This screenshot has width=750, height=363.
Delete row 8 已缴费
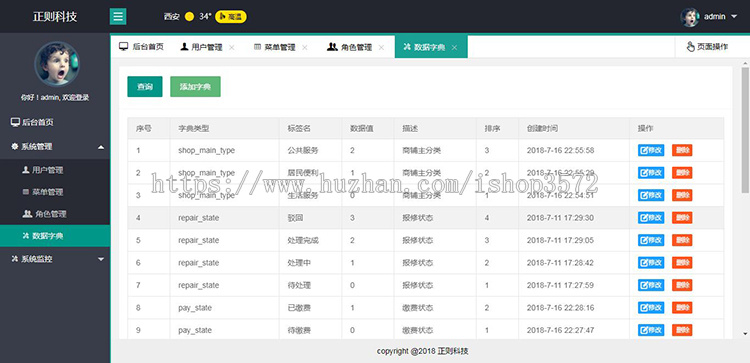[682, 308]
